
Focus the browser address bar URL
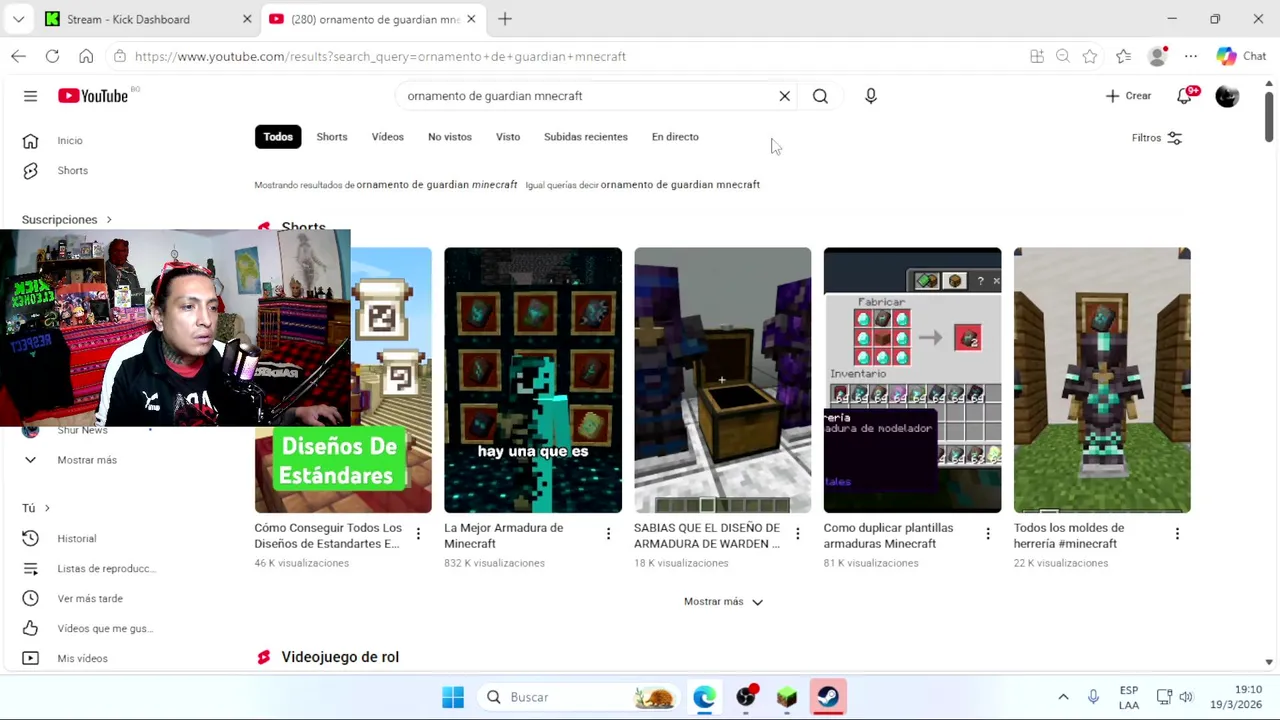point(380,57)
